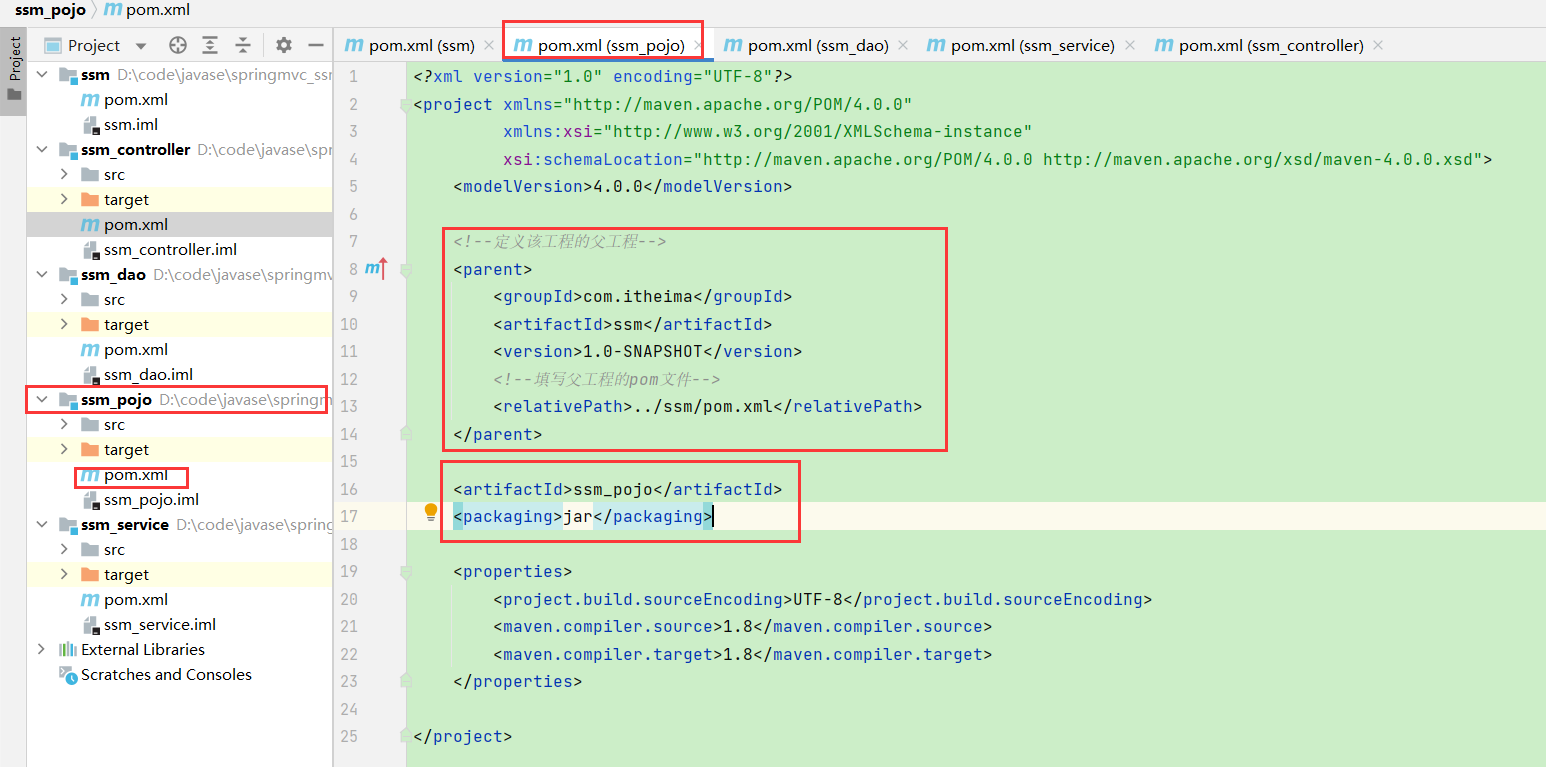Screen dimensions: 1546x767
Task: Click line number 25 in the gutter
Action: click(349, 736)
